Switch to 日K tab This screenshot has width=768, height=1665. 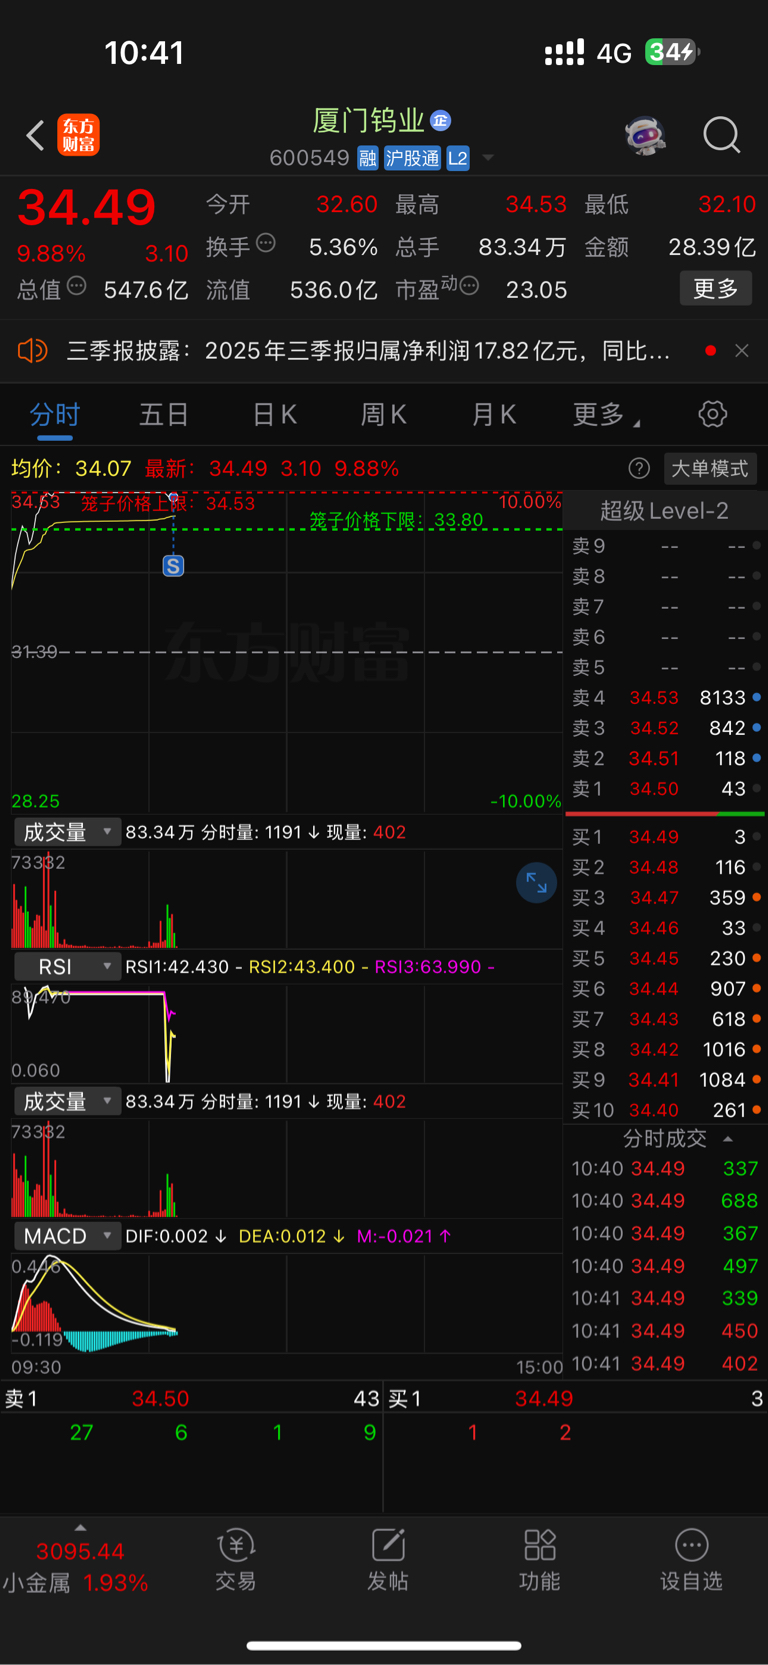[x=274, y=415]
